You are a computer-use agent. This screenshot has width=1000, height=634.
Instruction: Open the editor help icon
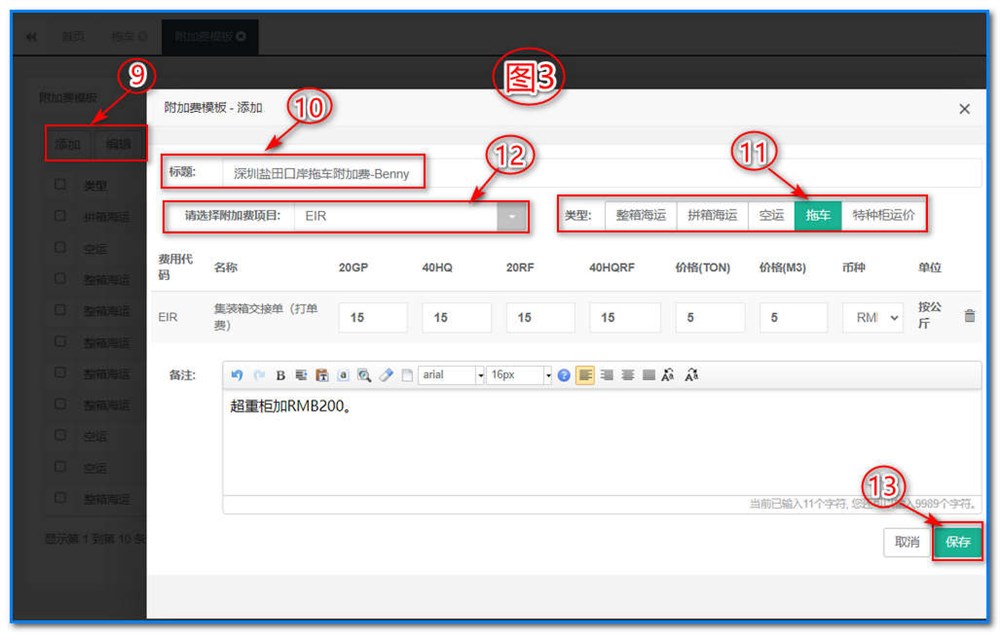[x=564, y=375]
